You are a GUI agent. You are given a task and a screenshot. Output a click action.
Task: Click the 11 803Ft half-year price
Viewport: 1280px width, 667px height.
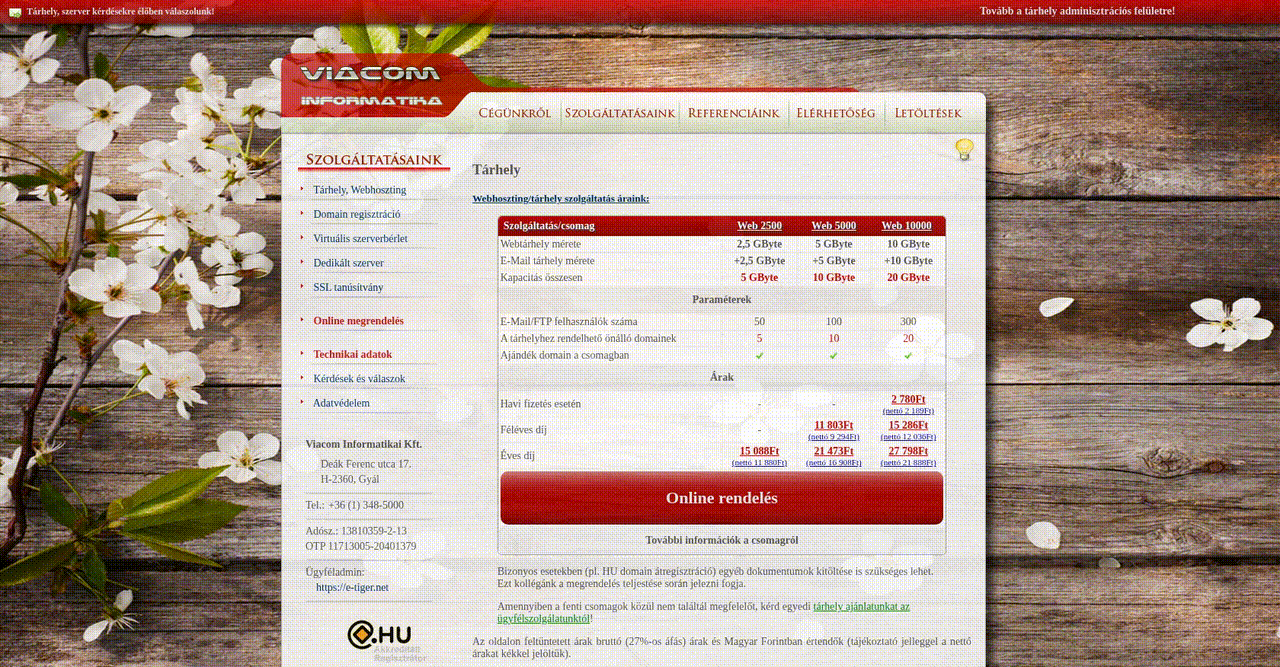pyautogui.click(x=834, y=425)
